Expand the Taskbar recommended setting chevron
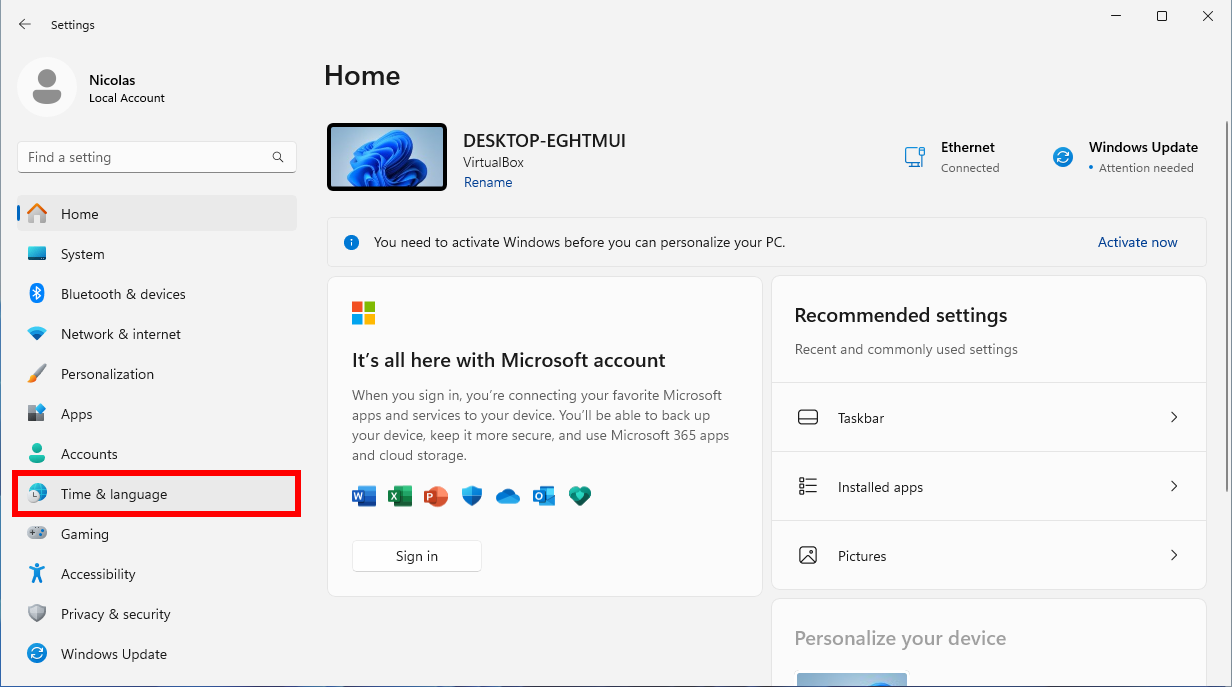Screen dimensions: 1232x687 [1174, 417]
